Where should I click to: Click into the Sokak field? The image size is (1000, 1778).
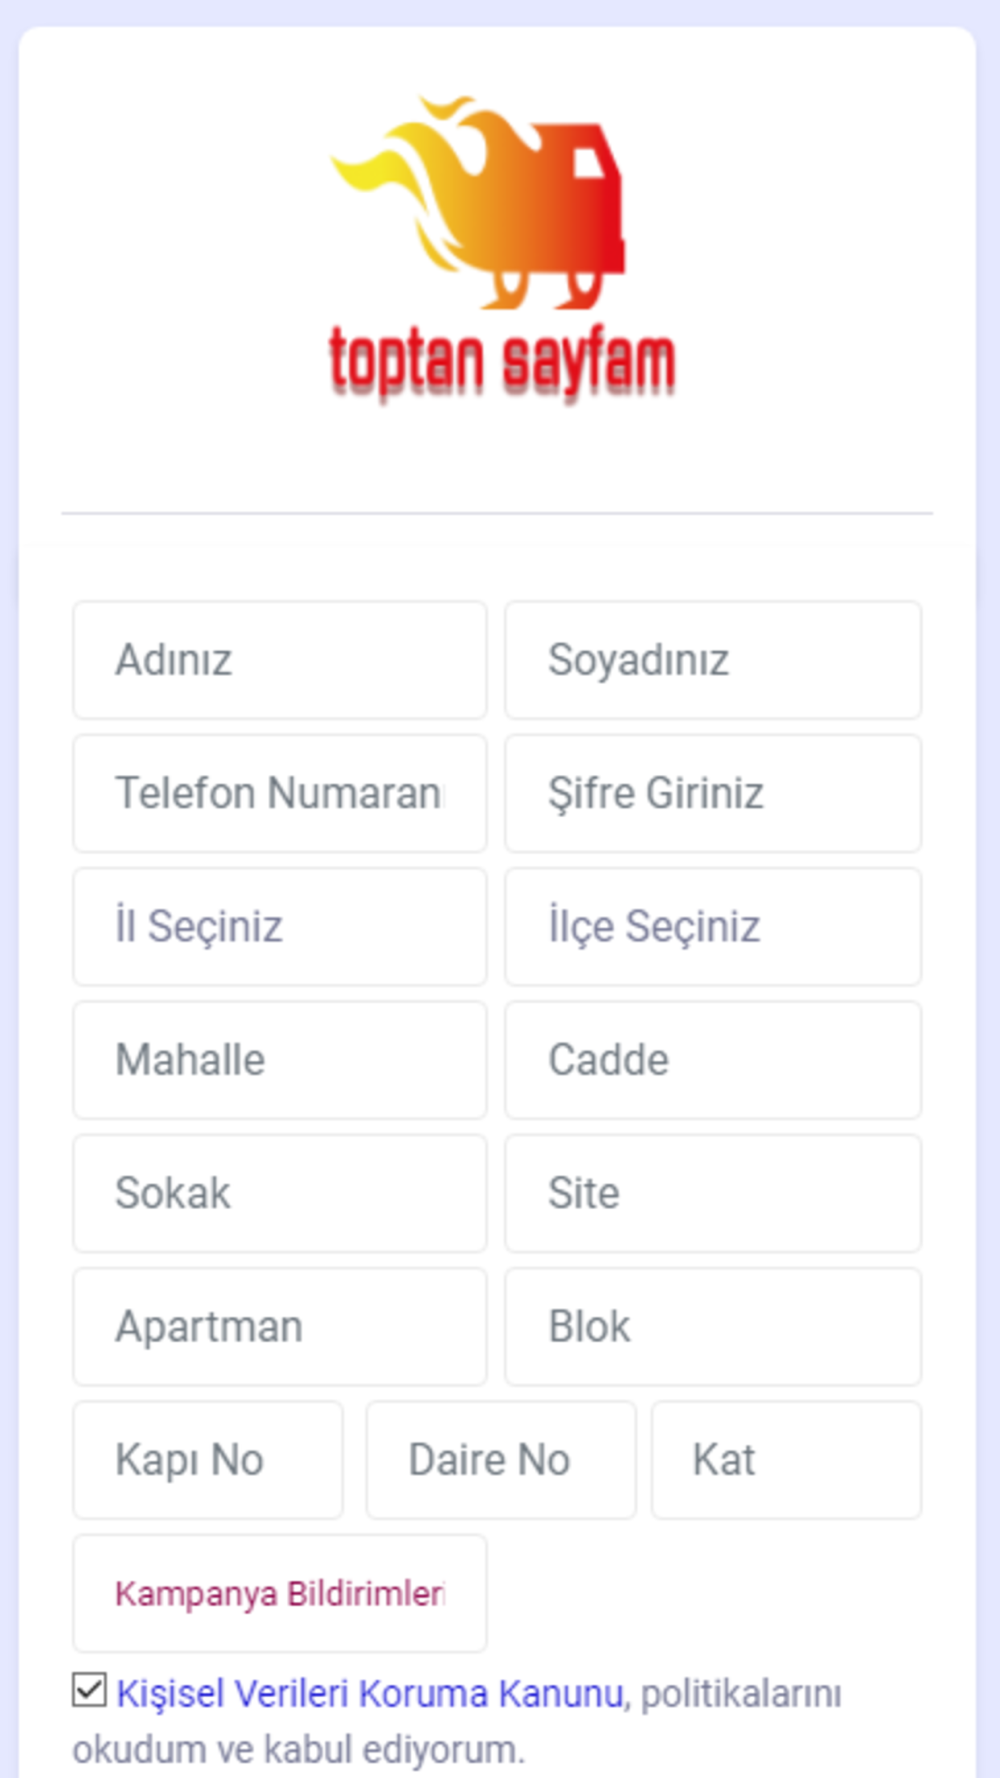point(280,1193)
